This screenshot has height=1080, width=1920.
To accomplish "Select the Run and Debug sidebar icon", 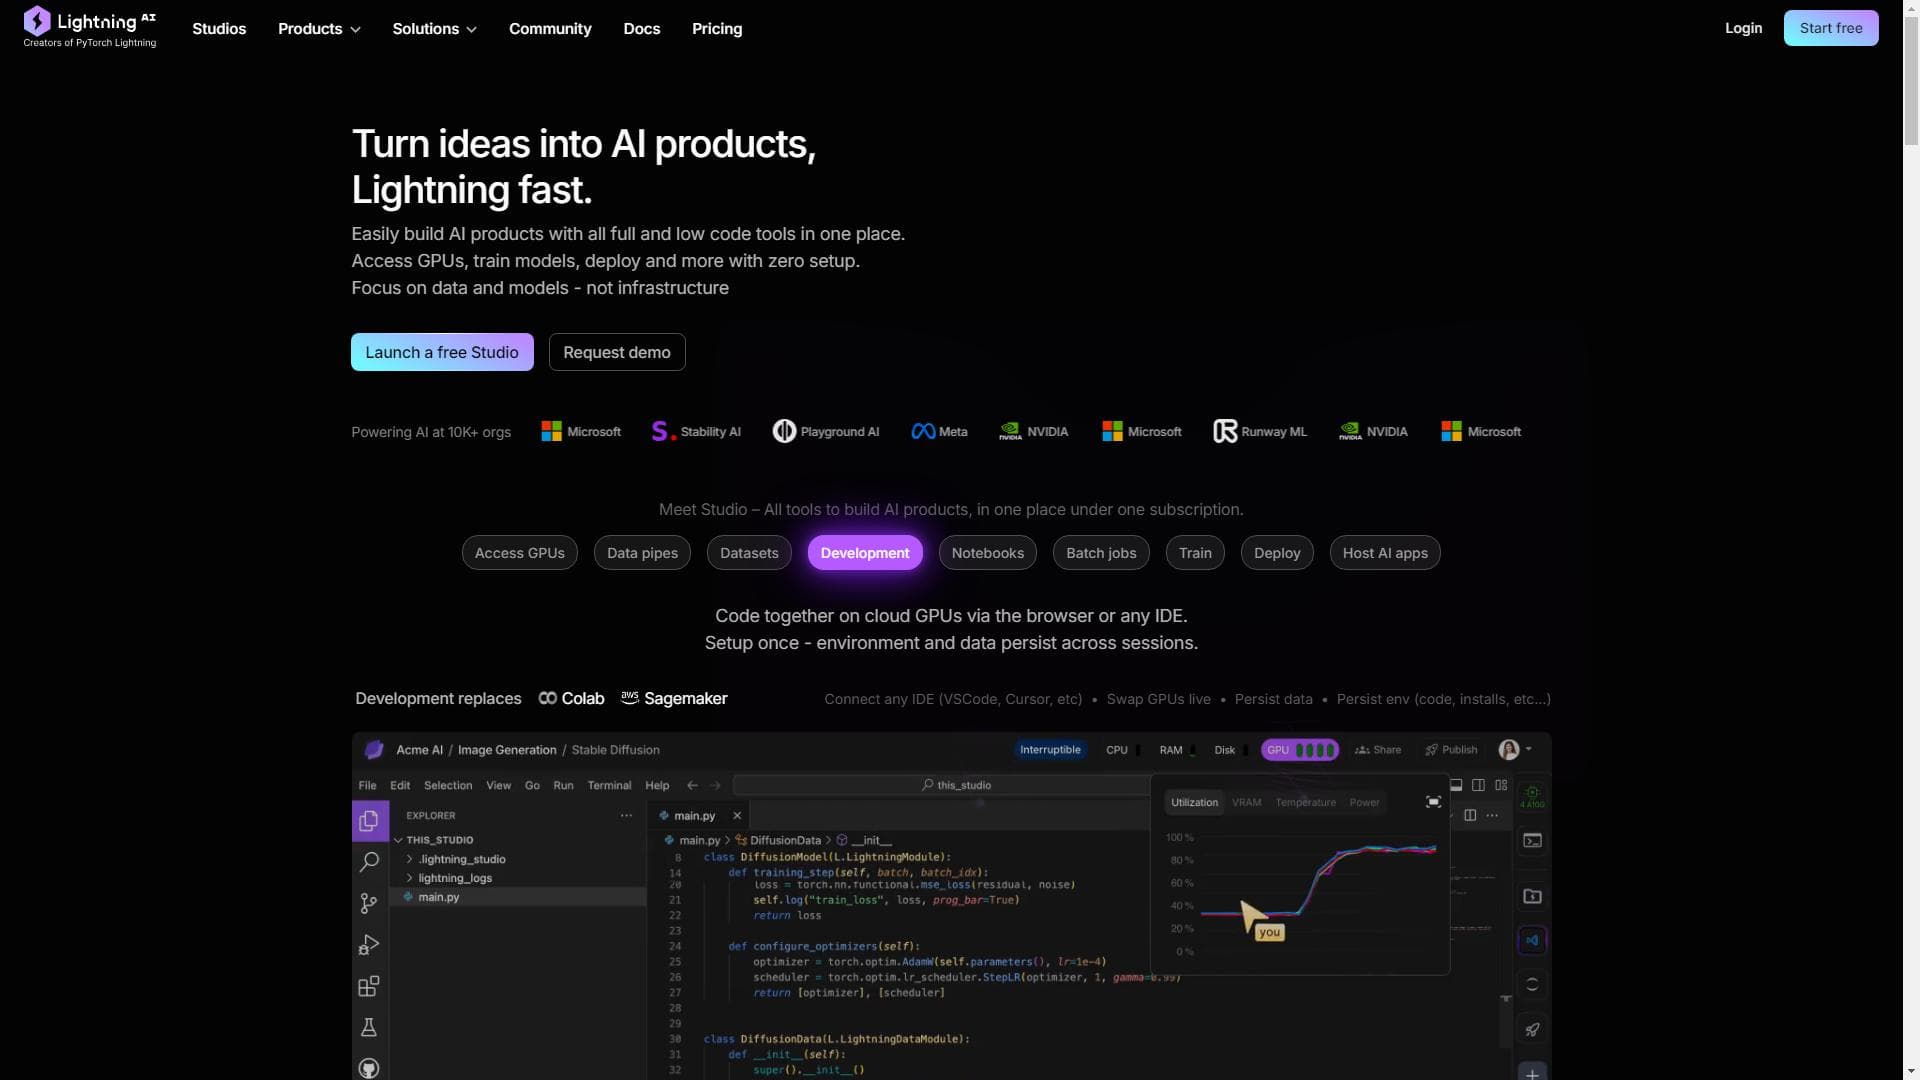I will click(369, 945).
